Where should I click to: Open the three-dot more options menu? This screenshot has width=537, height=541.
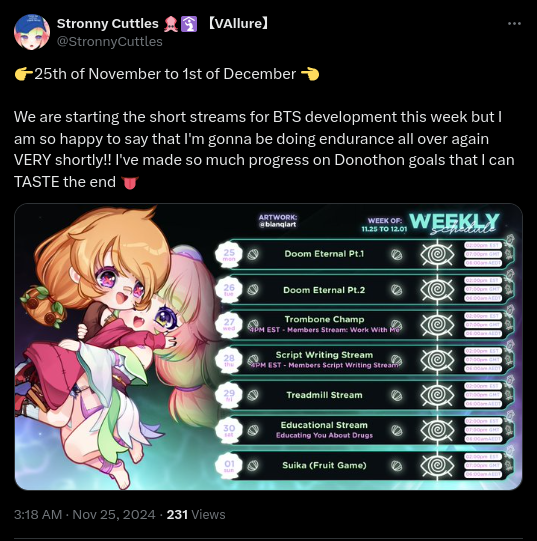pos(514,23)
